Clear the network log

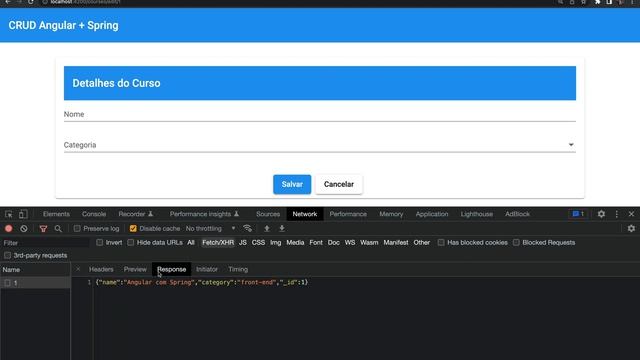tap(24, 229)
